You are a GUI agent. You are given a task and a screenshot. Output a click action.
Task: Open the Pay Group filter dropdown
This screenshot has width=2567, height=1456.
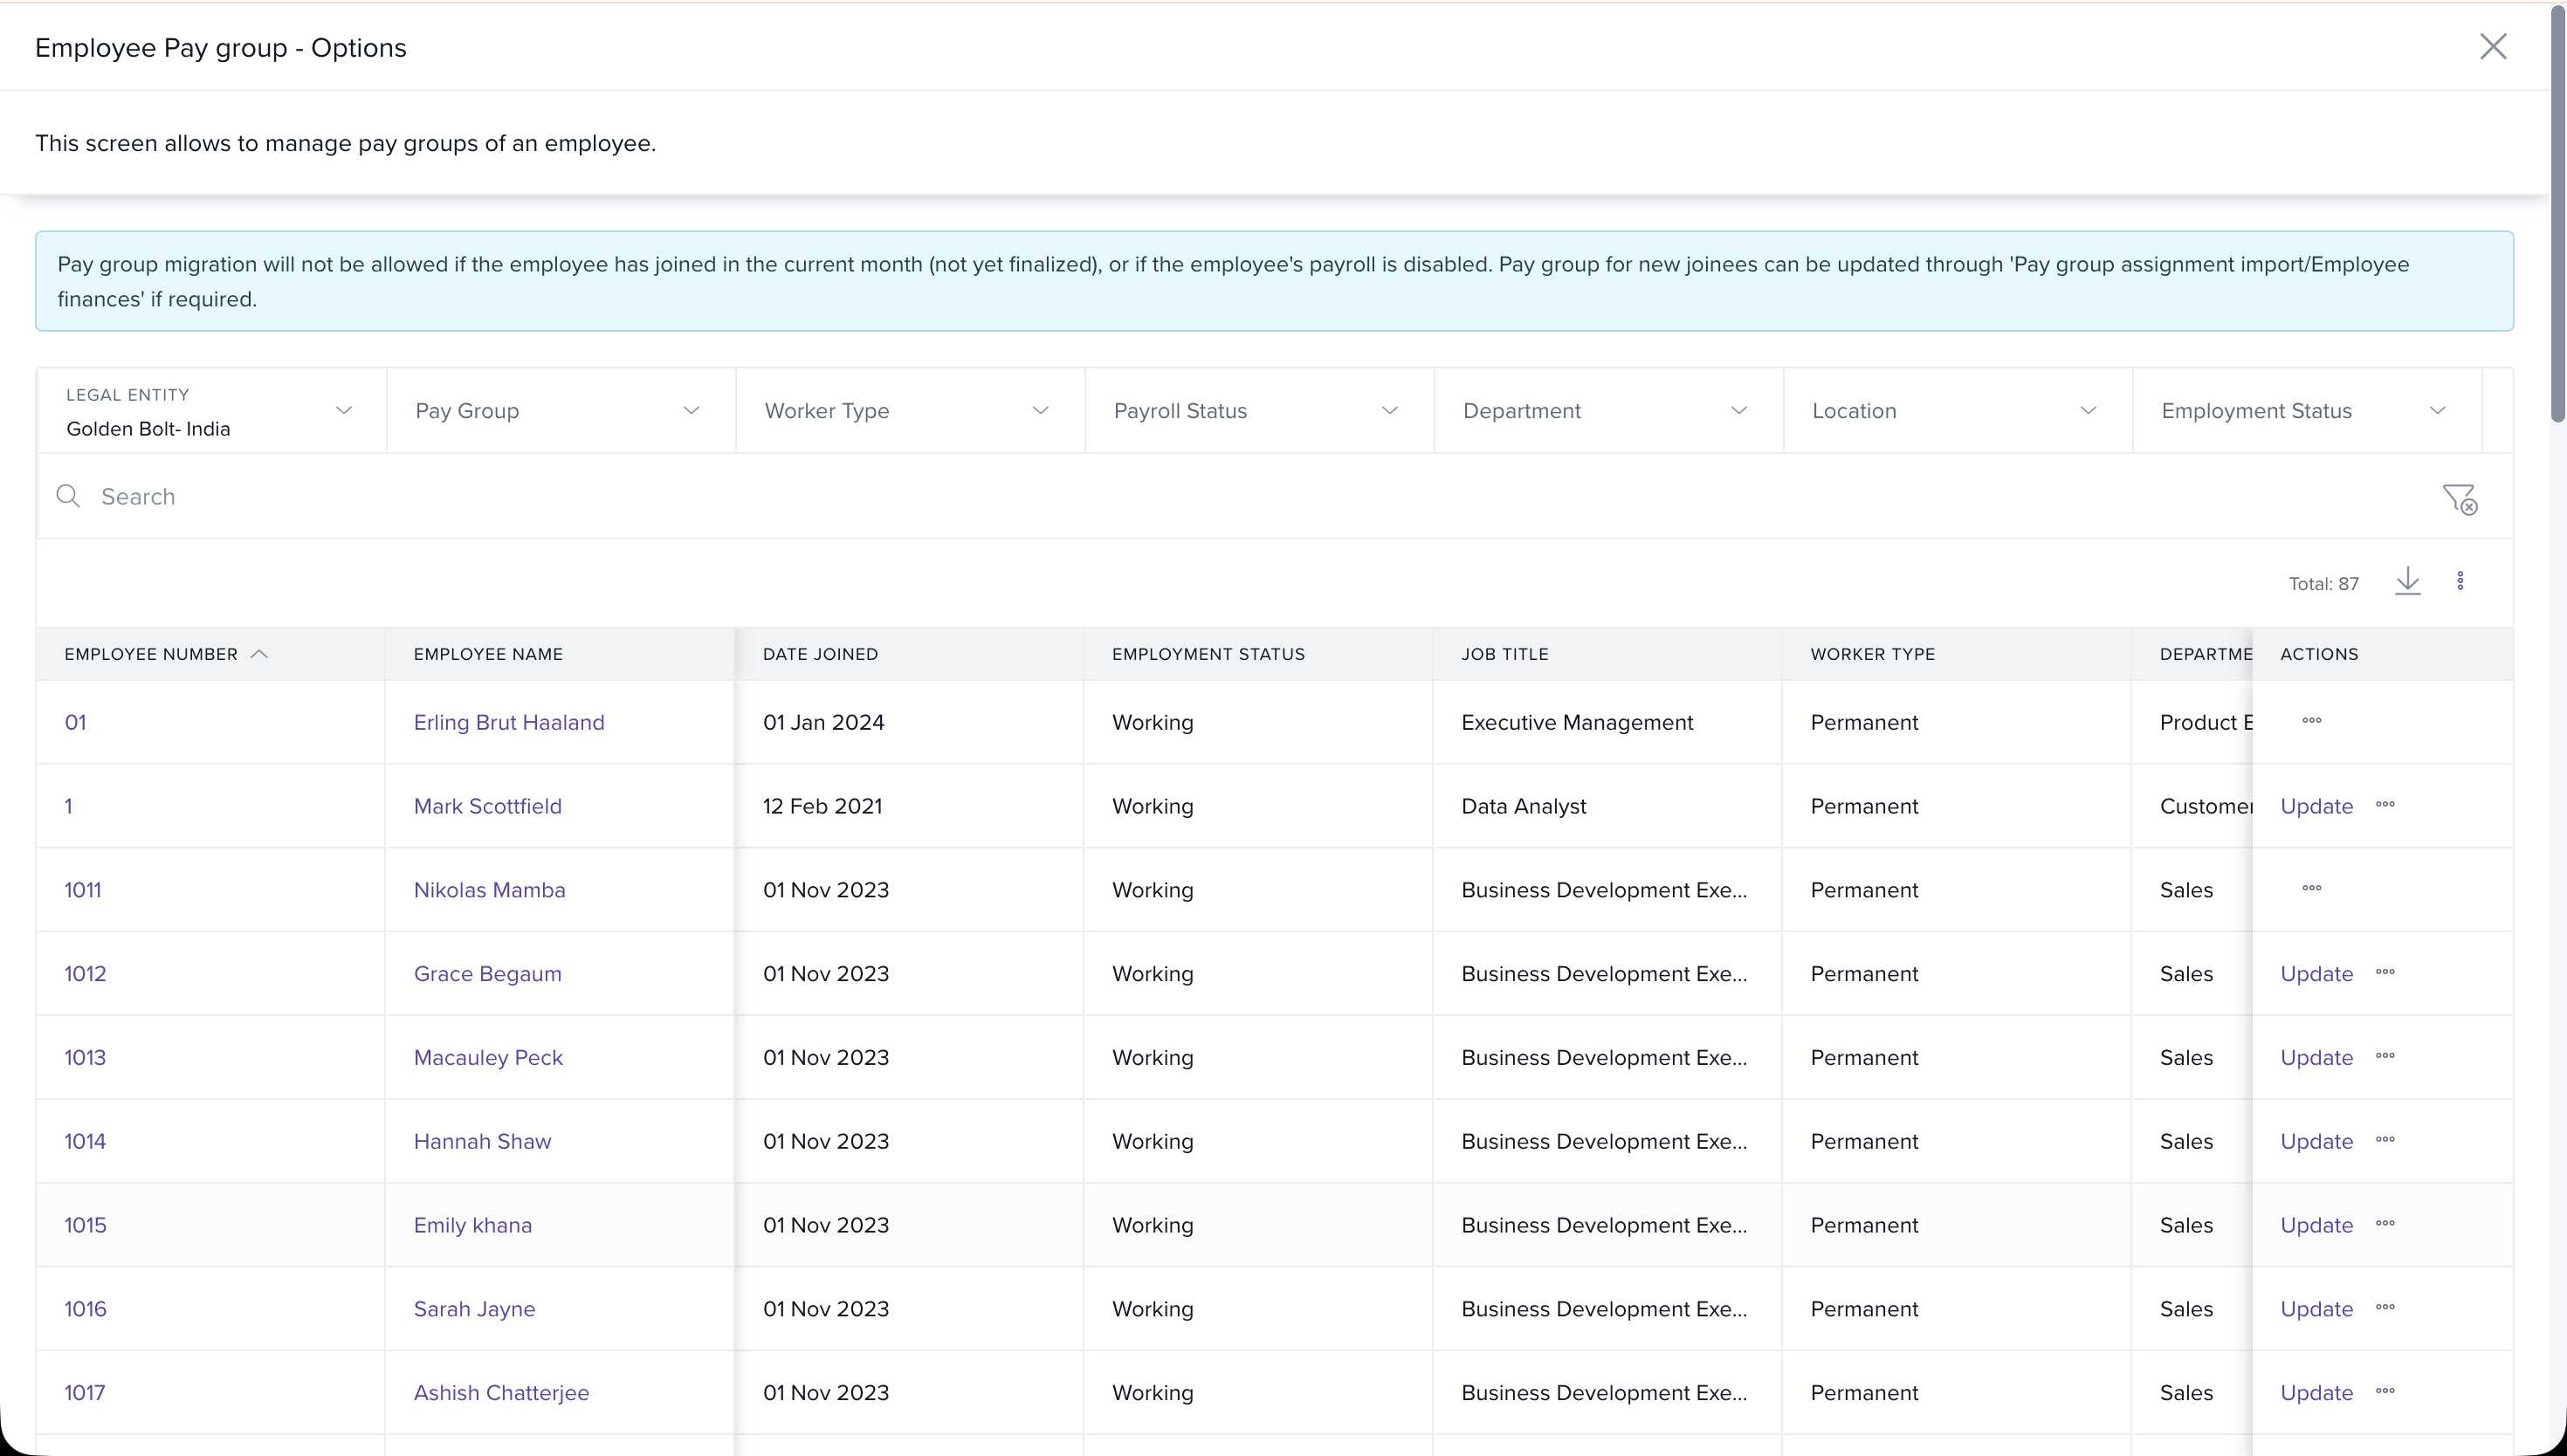pos(690,411)
